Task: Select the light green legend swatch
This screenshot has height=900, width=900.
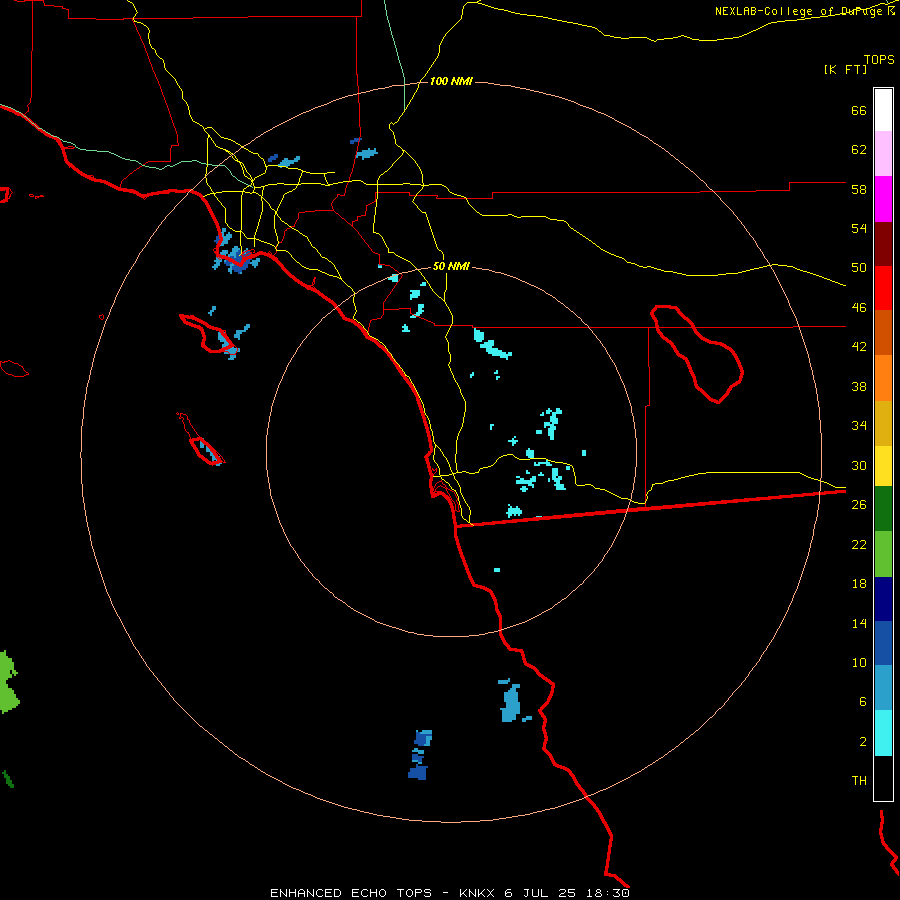Action: pyautogui.click(x=883, y=554)
